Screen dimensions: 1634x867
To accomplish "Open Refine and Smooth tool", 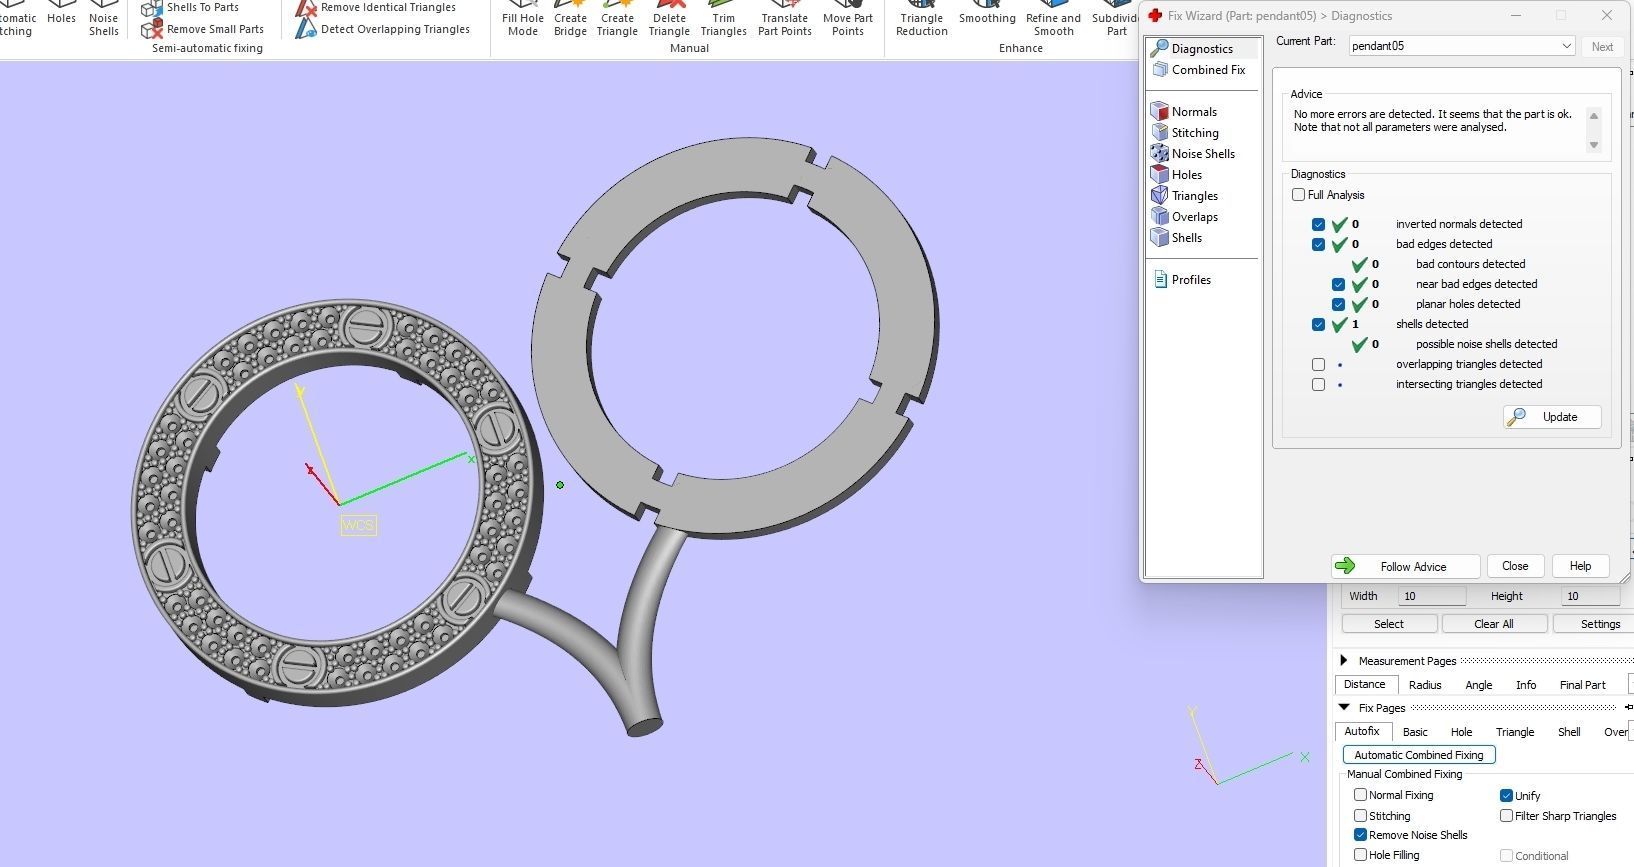I will tap(1053, 19).
